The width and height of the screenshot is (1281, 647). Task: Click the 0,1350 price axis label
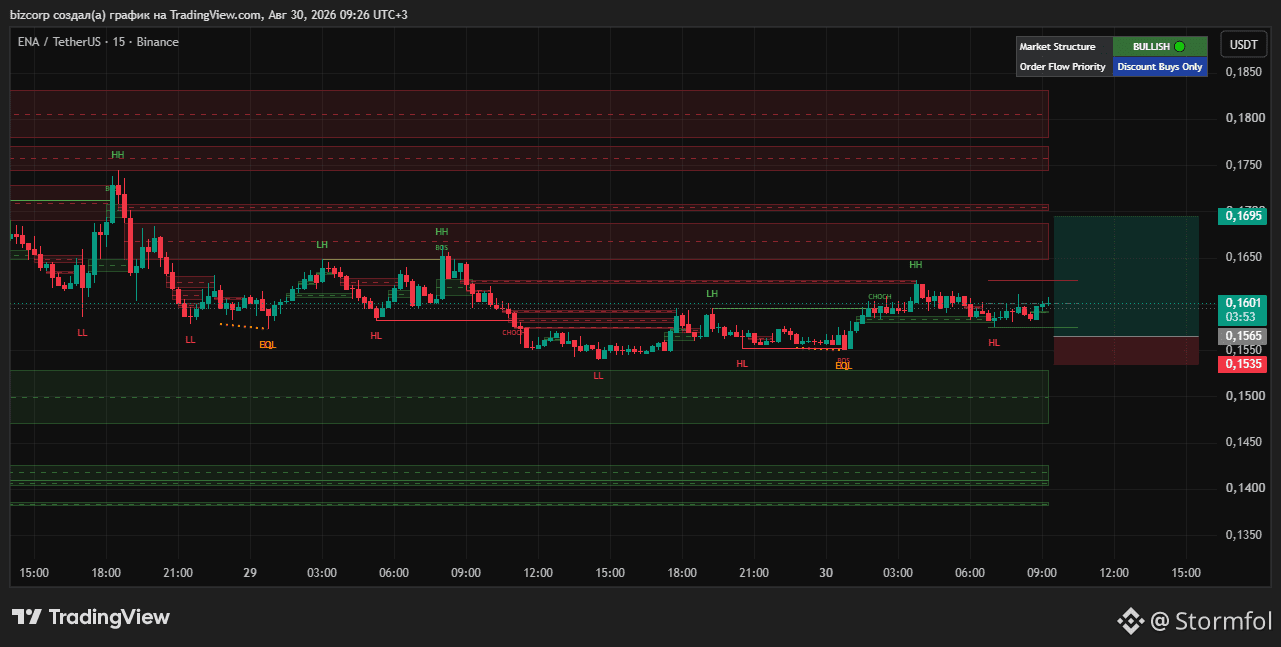pyautogui.click(x=1245, y=535)
